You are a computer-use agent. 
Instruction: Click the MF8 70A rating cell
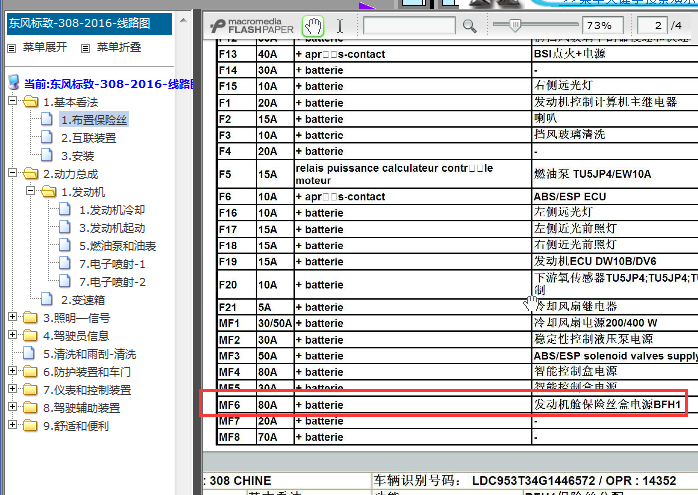(275, 437)
